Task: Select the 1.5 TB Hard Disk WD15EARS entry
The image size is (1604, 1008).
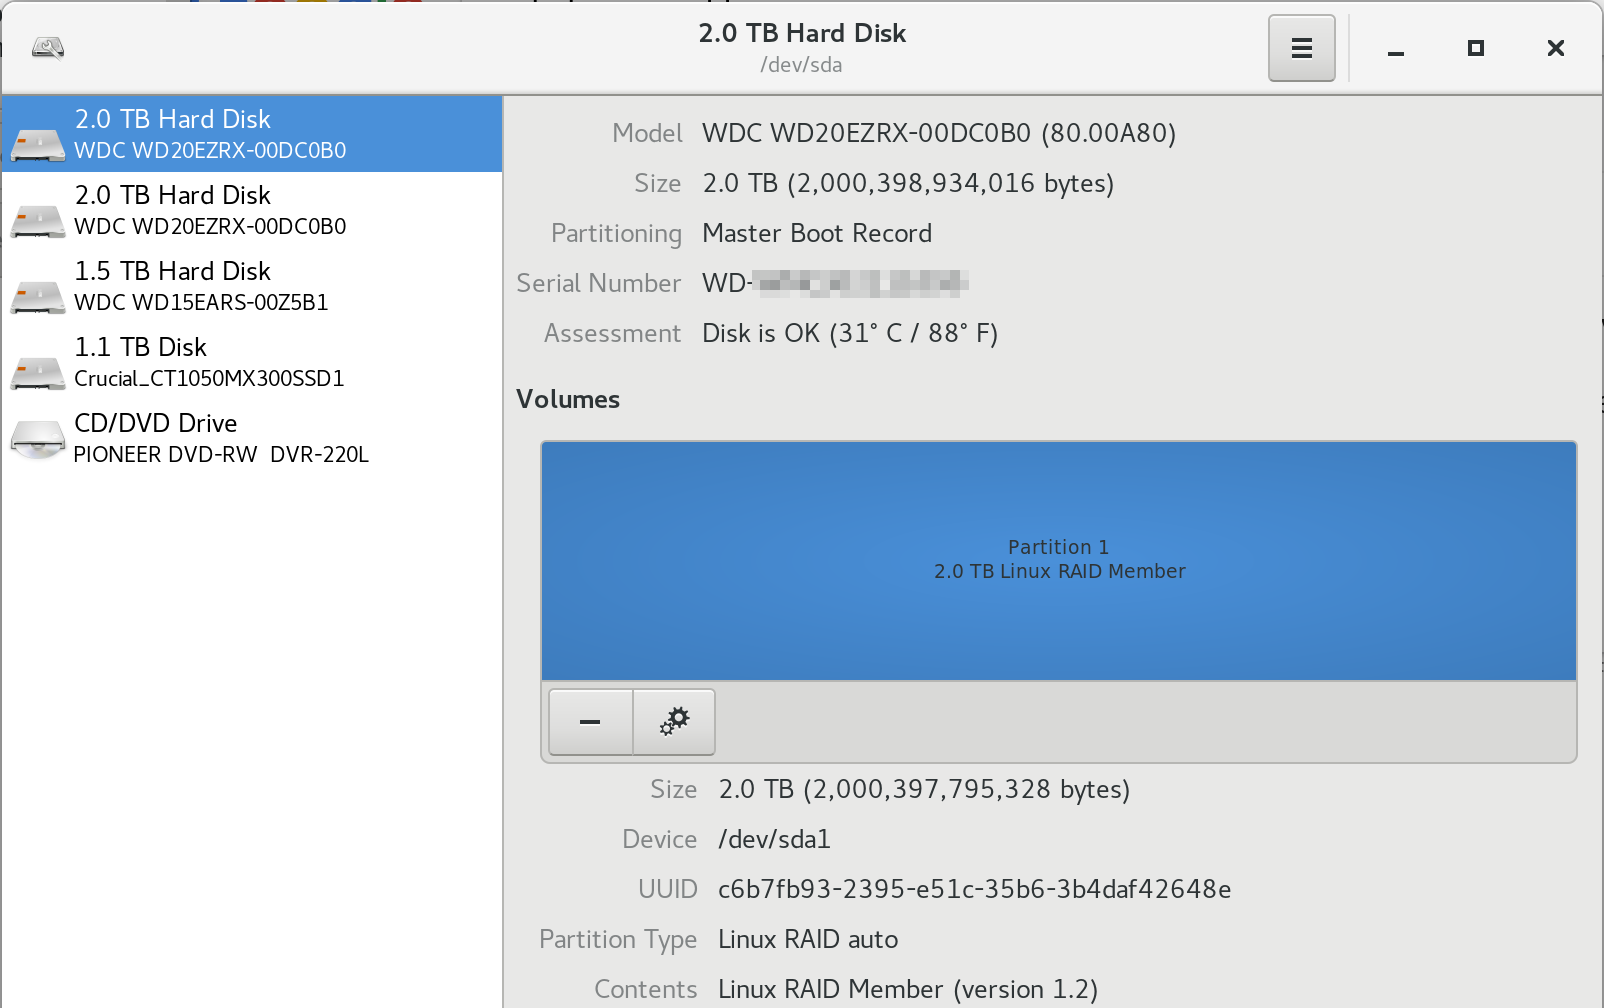Action: pos(201,286)
